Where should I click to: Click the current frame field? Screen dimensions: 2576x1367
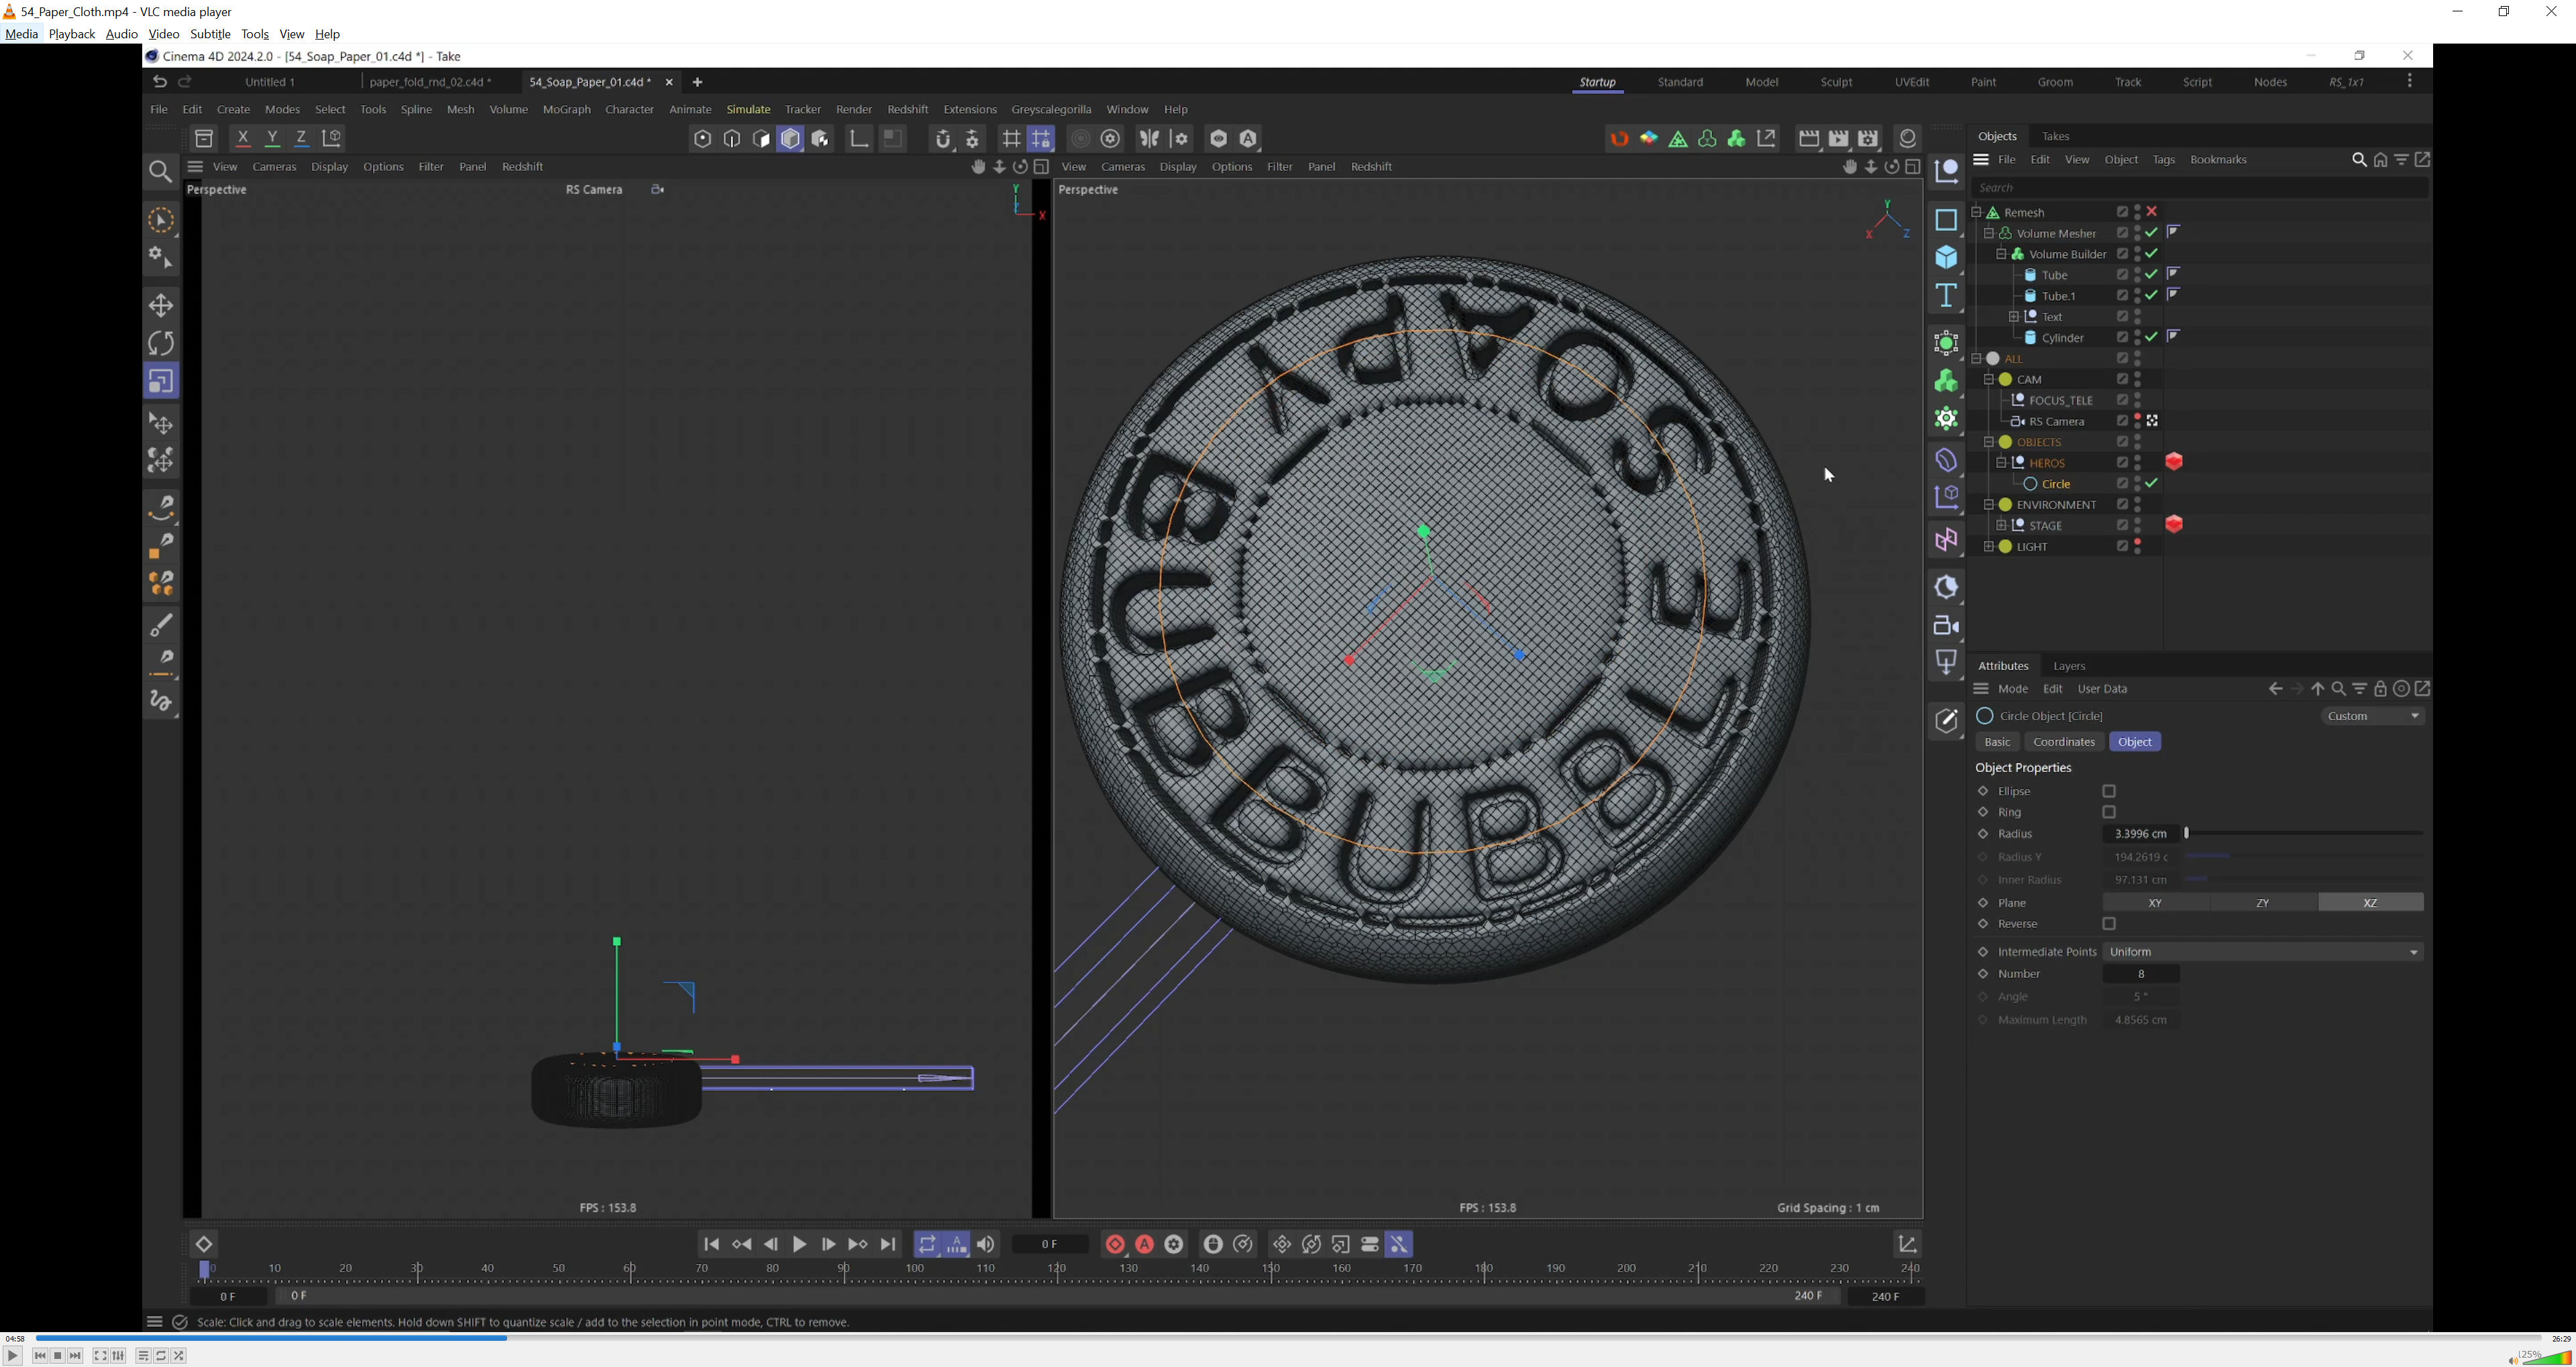coord(1050,1245)
